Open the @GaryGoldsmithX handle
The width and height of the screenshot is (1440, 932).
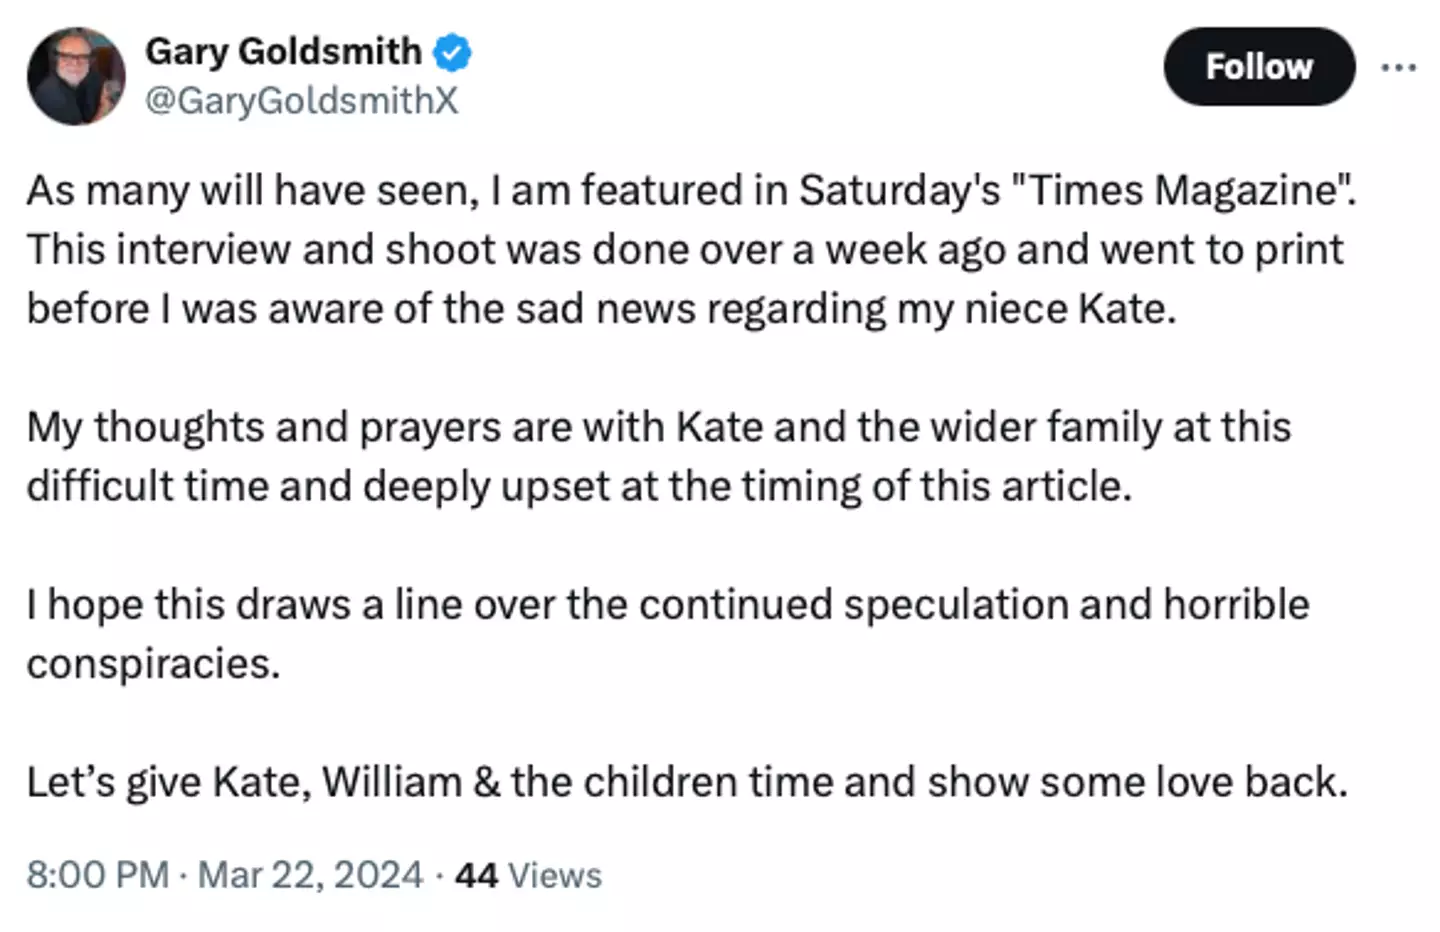pos(303,99)
